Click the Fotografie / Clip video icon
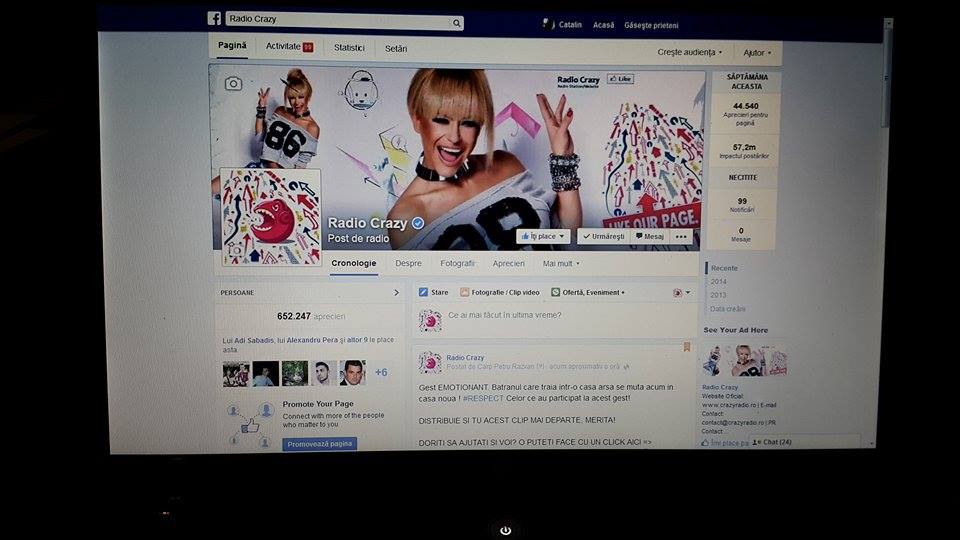Image resolution: width=960 pixels, height=540 pixels. click(x=465, y=292)
